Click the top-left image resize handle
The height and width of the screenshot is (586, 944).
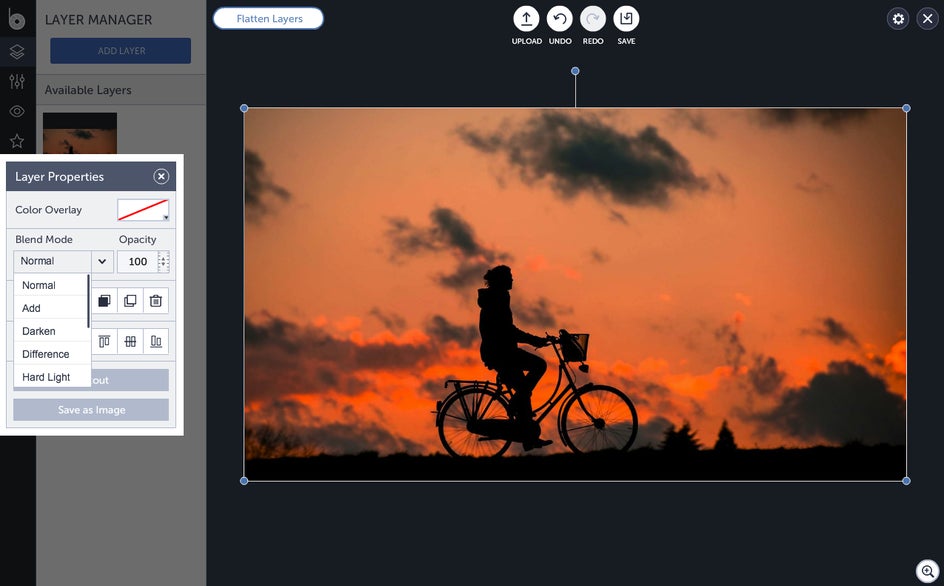[244, 108]
